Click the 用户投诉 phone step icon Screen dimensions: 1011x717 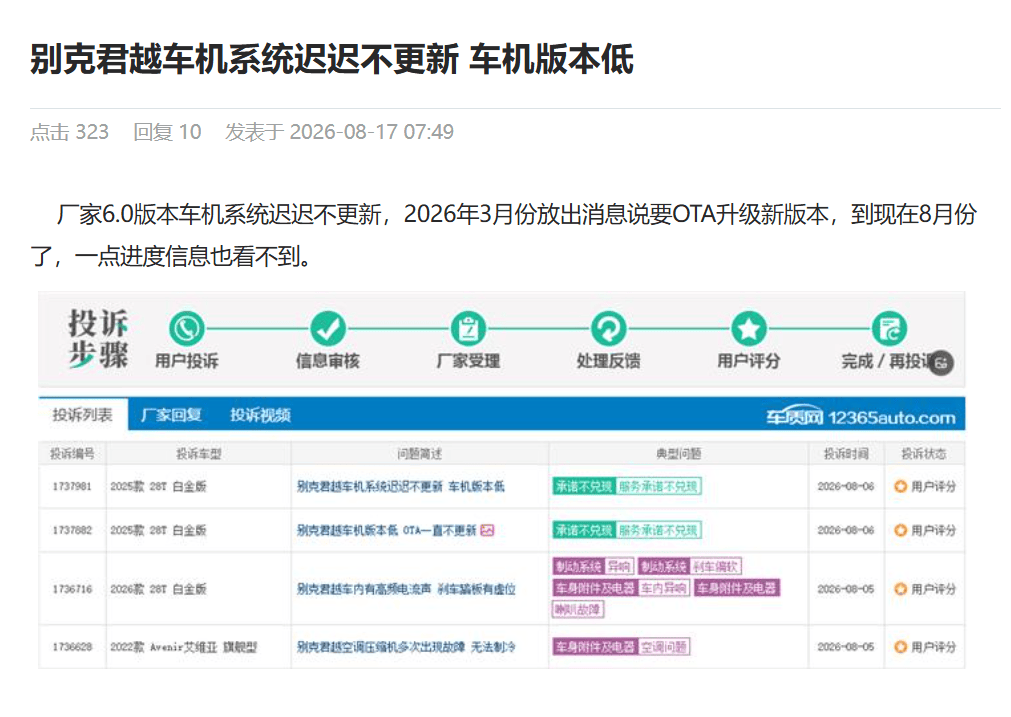pyautogui.click(x=187, y=329)
